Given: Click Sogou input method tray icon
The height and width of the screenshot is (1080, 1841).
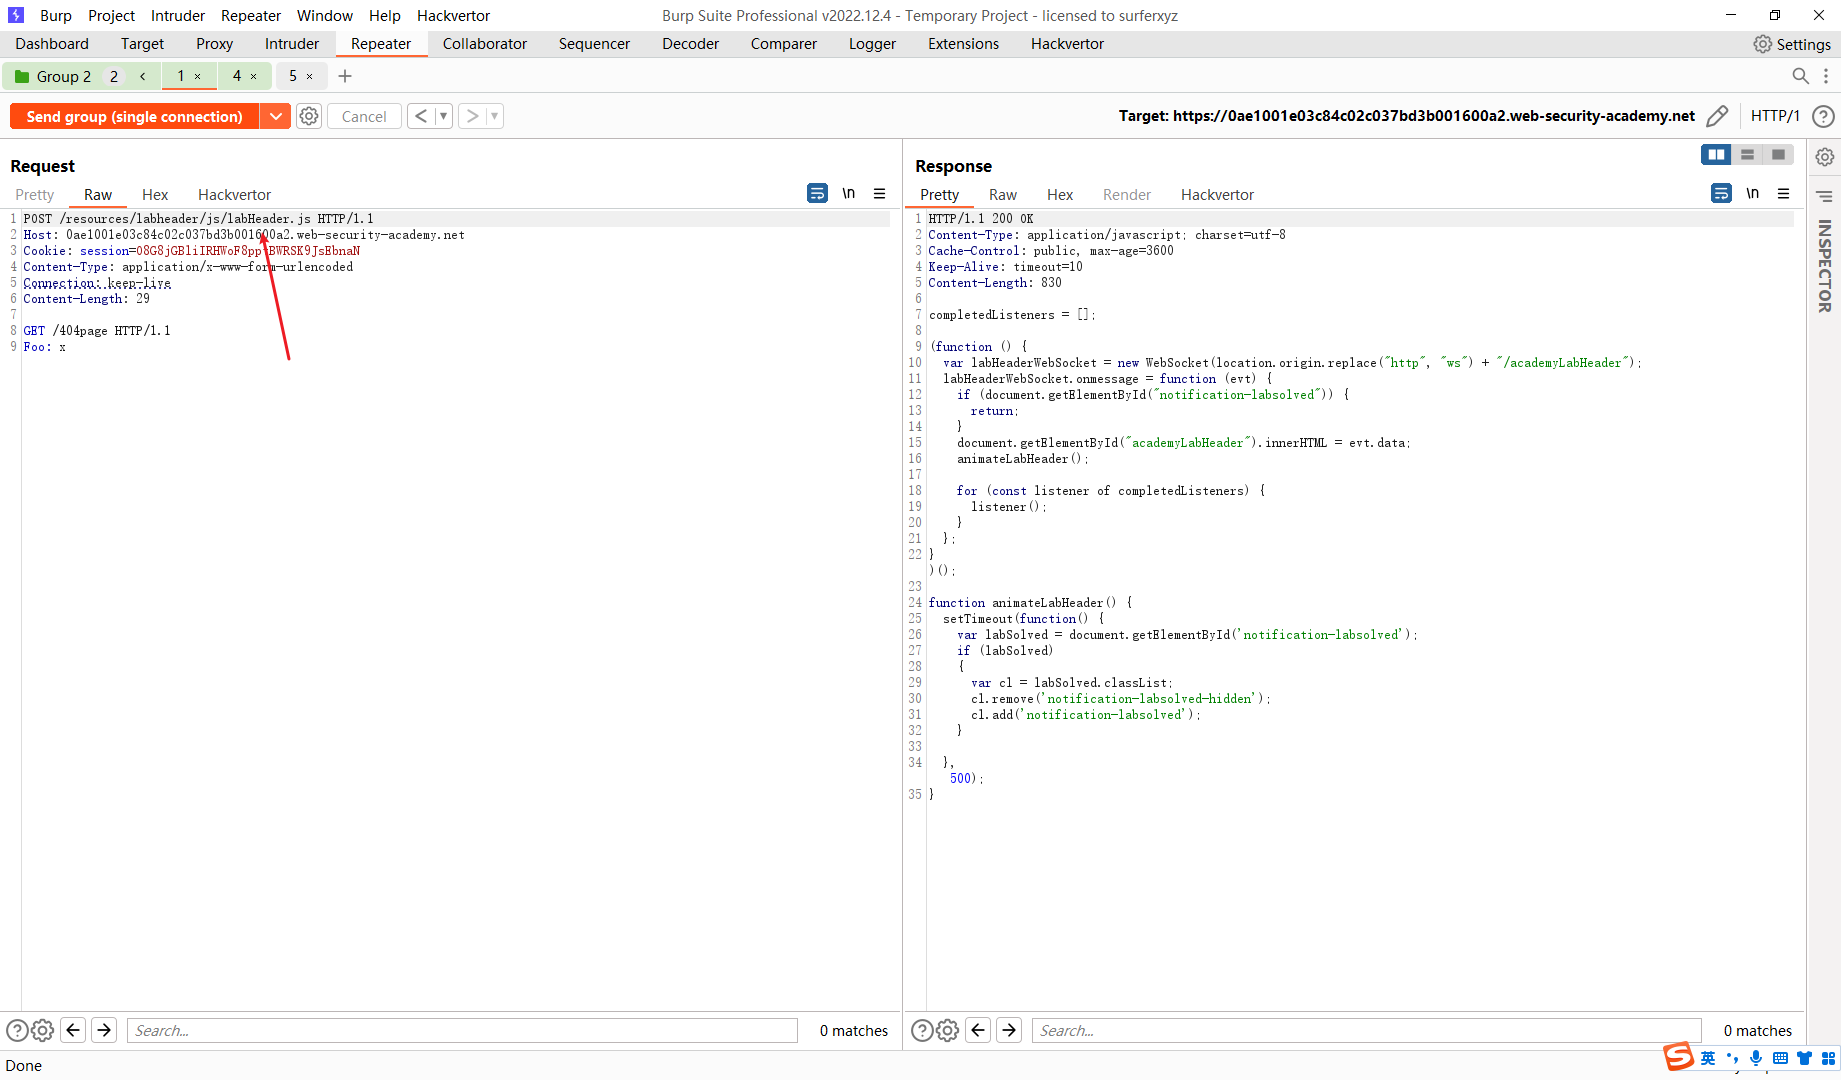Looking at the screenshot, I should point(1679,1057).
